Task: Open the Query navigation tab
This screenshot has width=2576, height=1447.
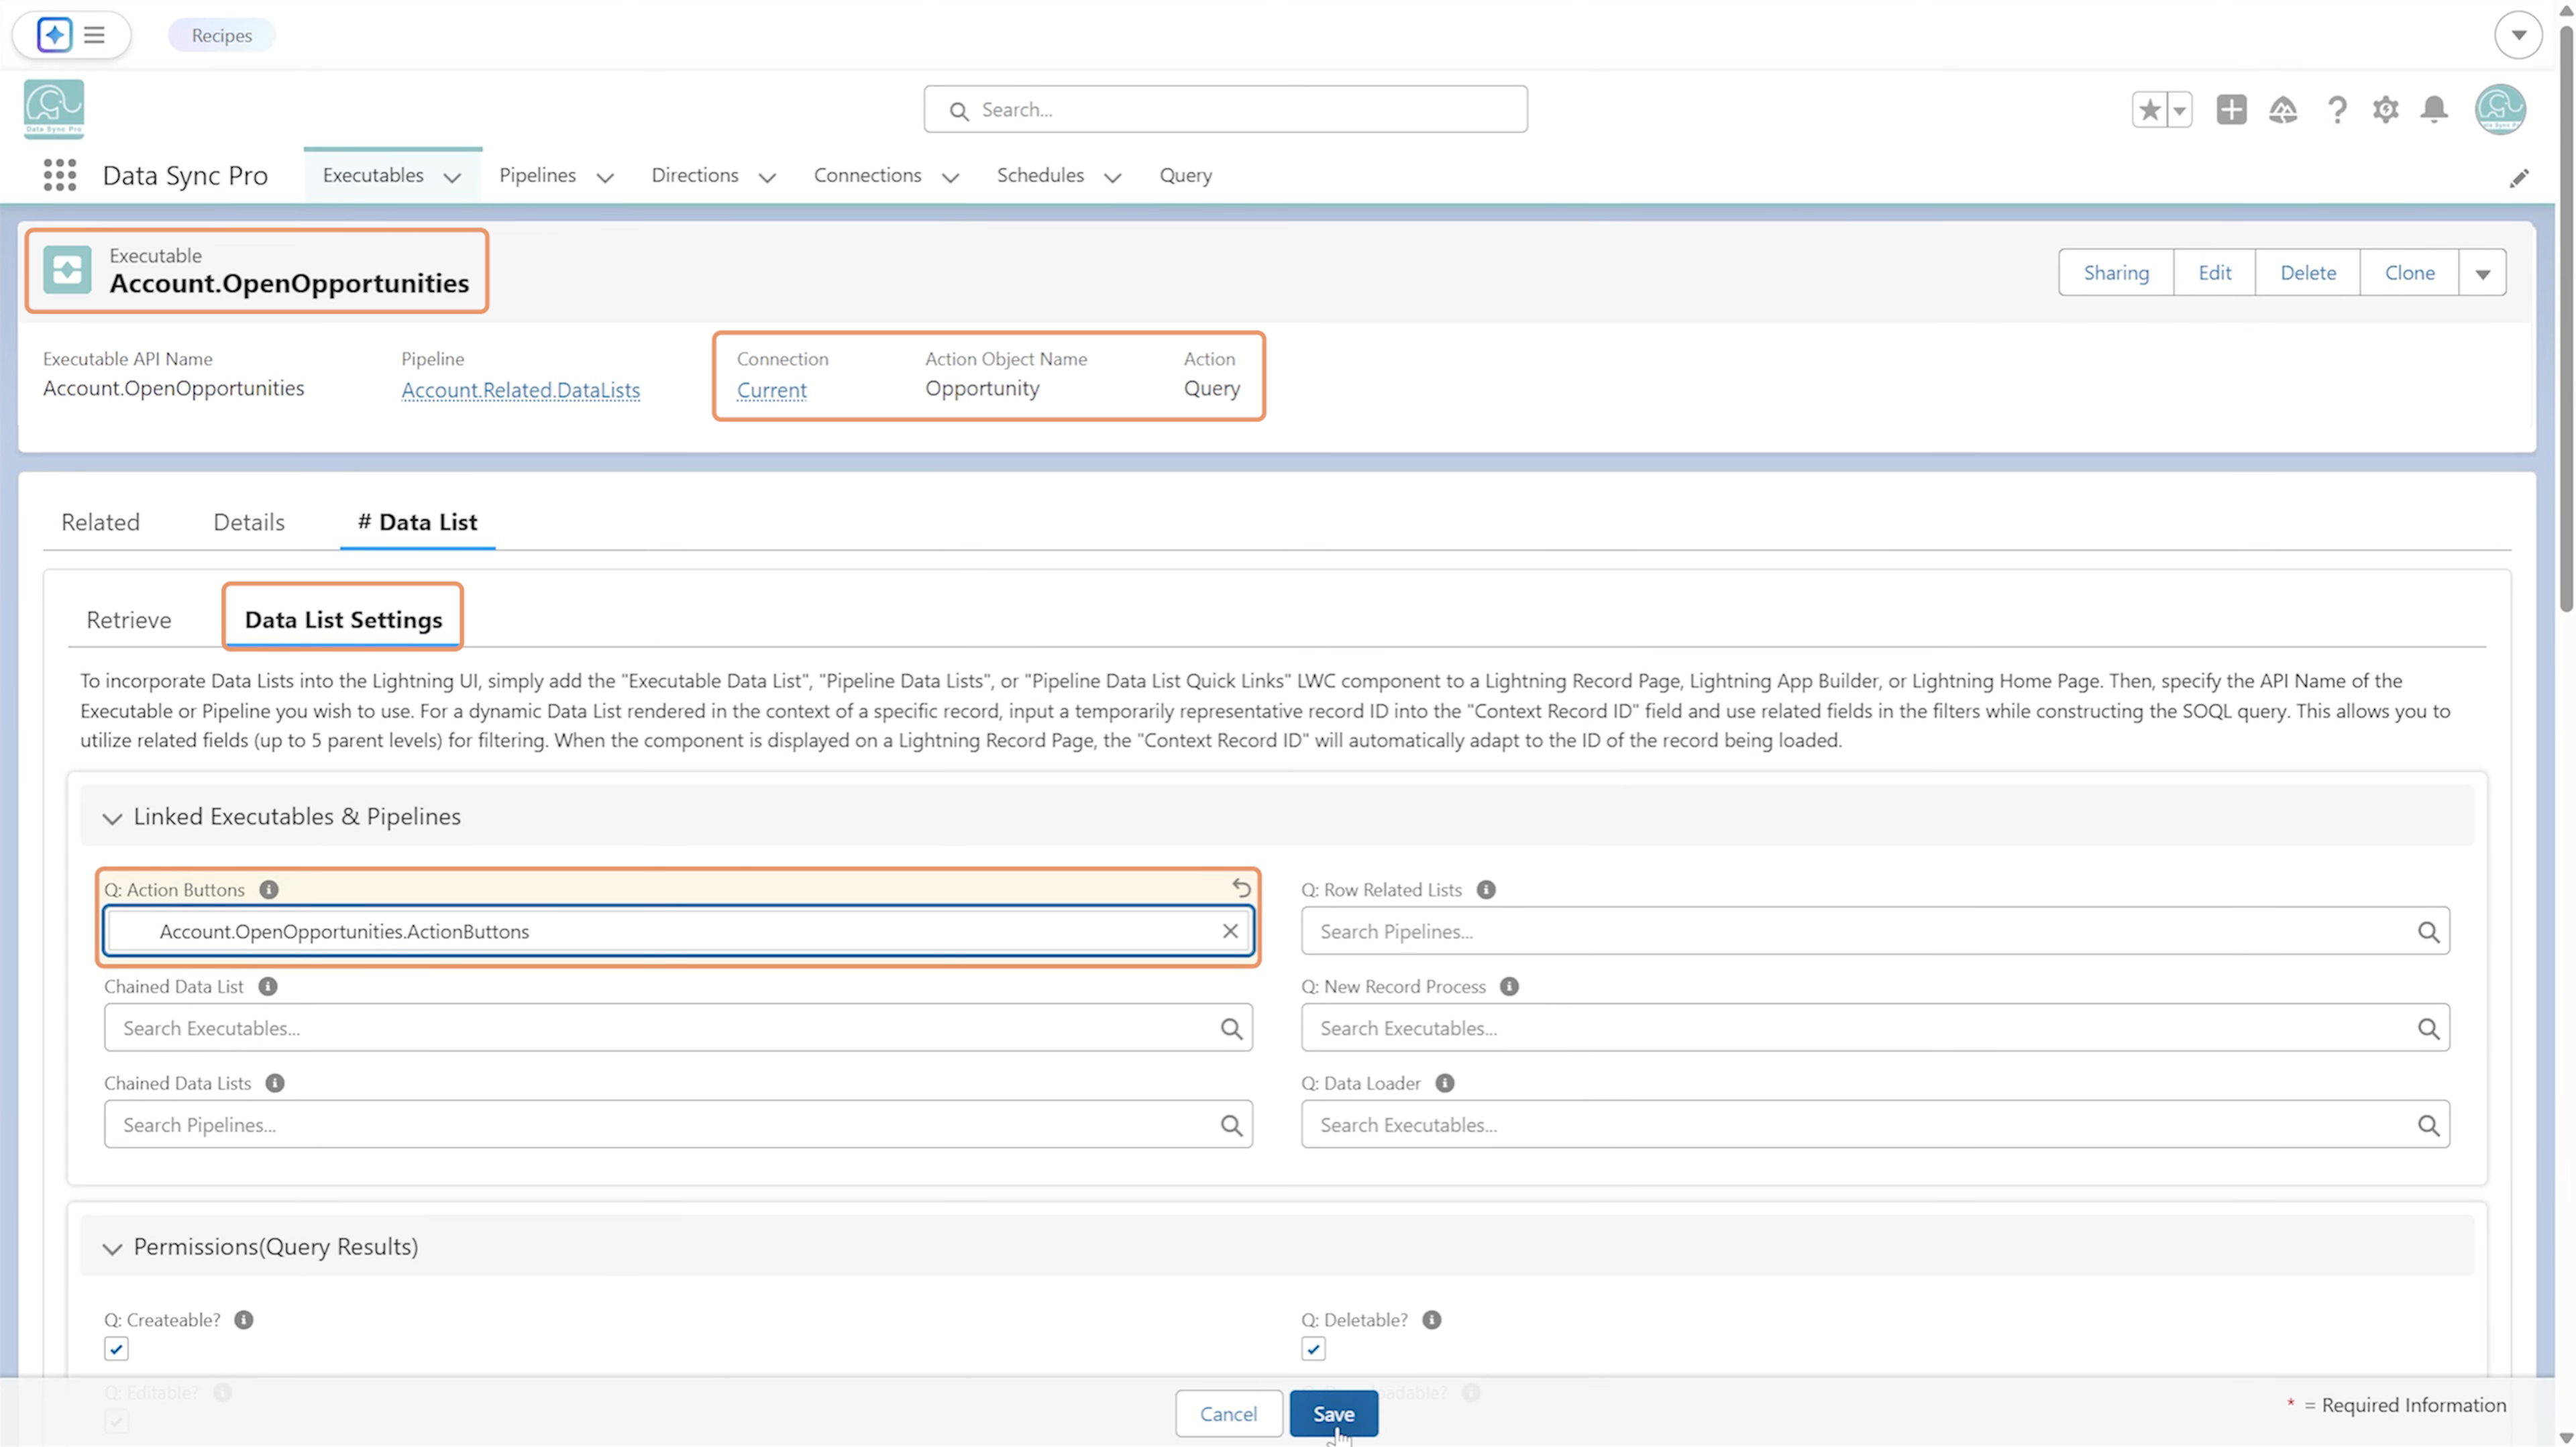Action: (x=1185, y=175)
